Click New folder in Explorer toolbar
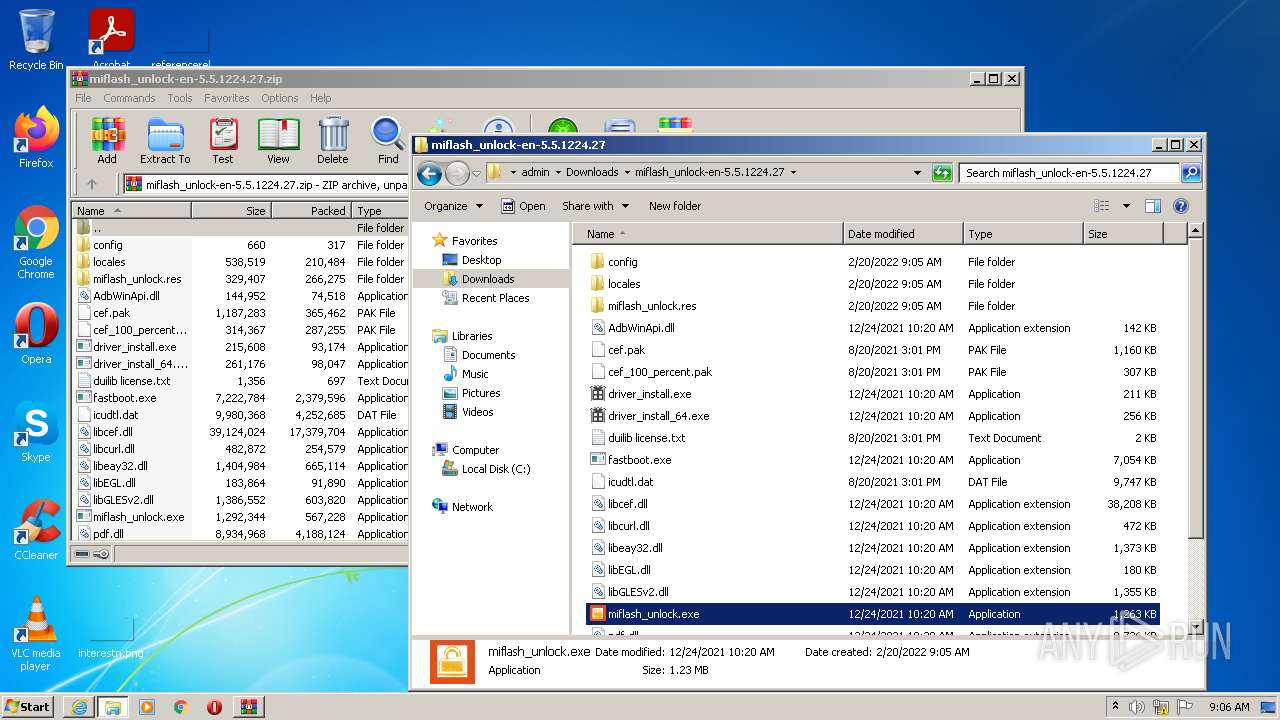This screenshot has height=720, width=1280. pyautogui.click(x=675, y=206)
